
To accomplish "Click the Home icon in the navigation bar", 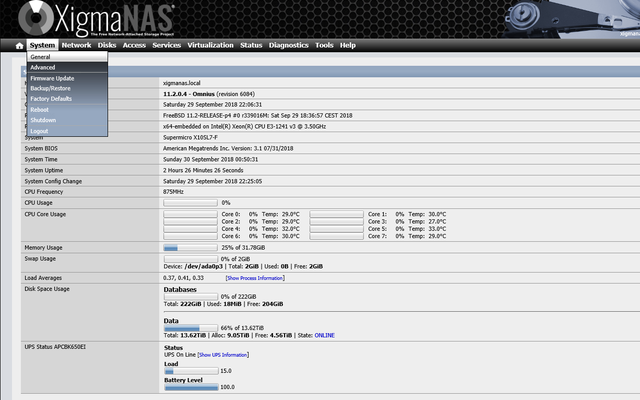I will pos(19,46).
